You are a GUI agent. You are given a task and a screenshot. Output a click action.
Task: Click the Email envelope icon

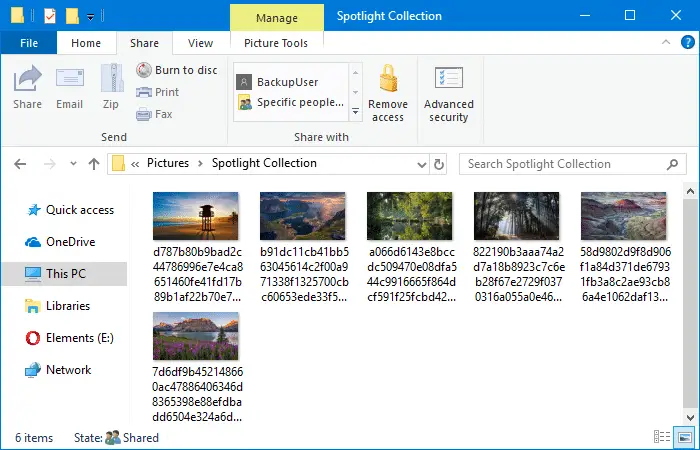tap(70, 78)
